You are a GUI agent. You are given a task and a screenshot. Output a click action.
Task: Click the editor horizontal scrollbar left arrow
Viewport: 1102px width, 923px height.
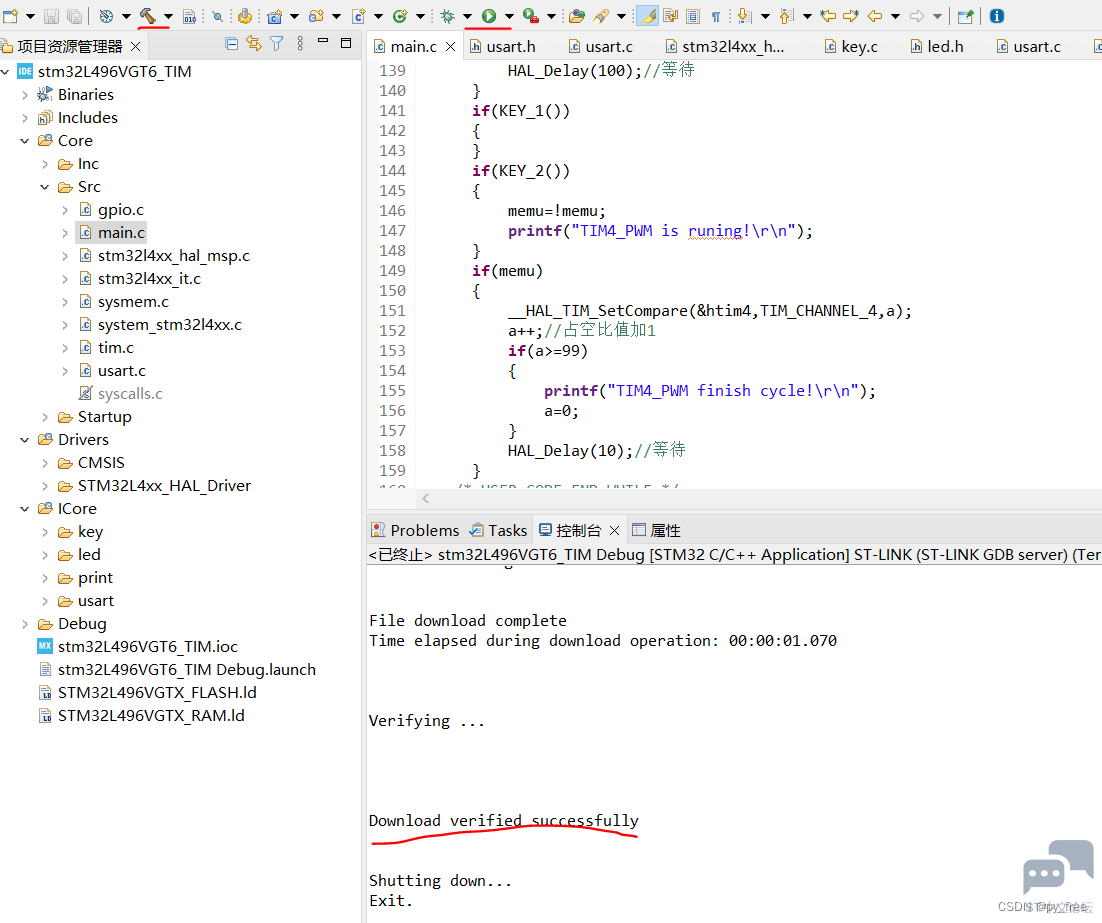(425, 498)
